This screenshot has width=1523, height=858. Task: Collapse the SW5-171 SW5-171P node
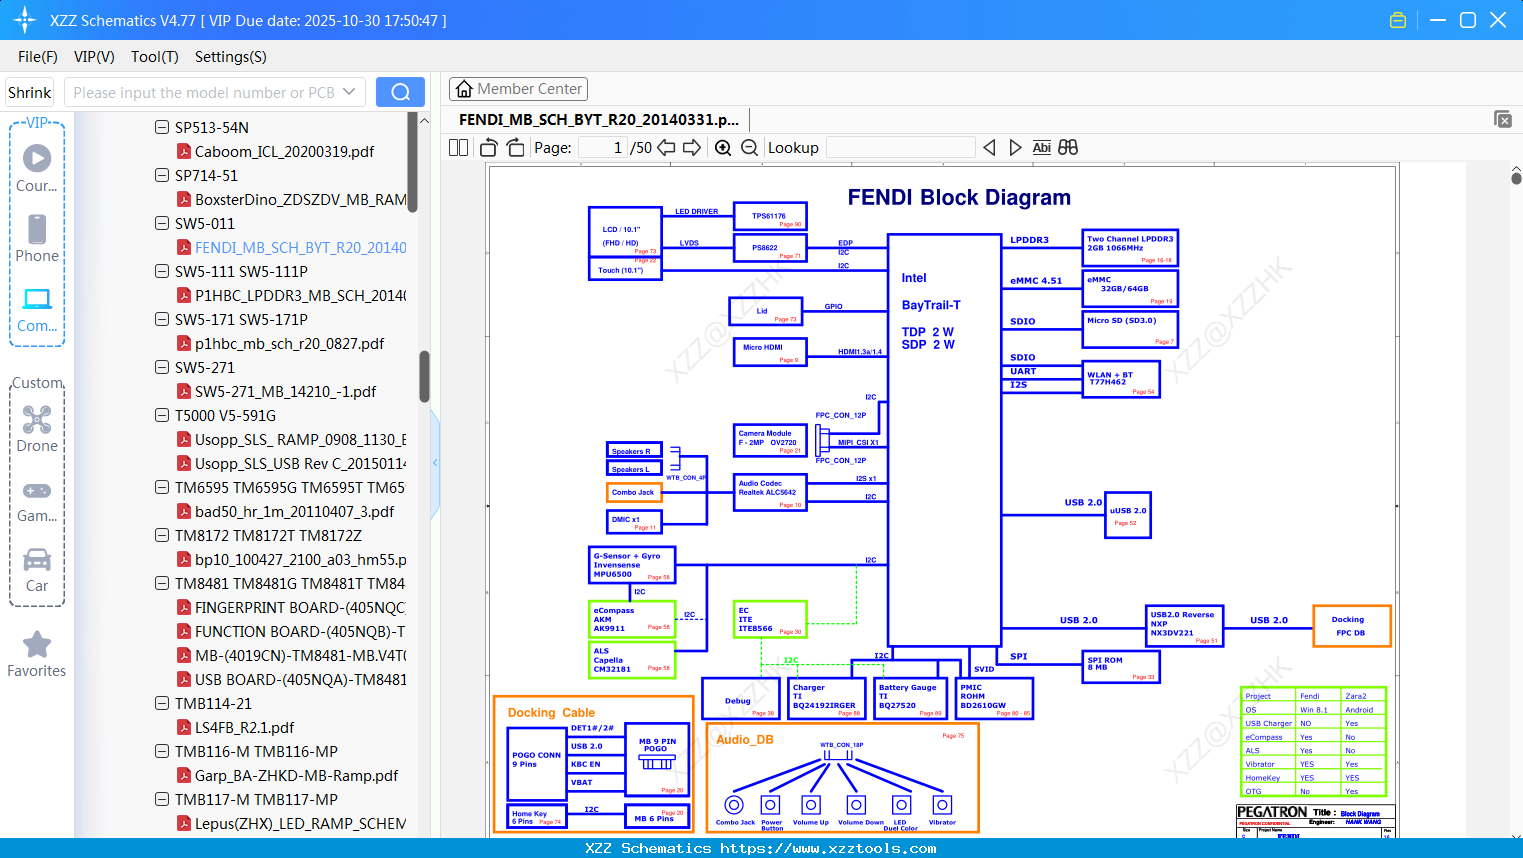(162, 319)
